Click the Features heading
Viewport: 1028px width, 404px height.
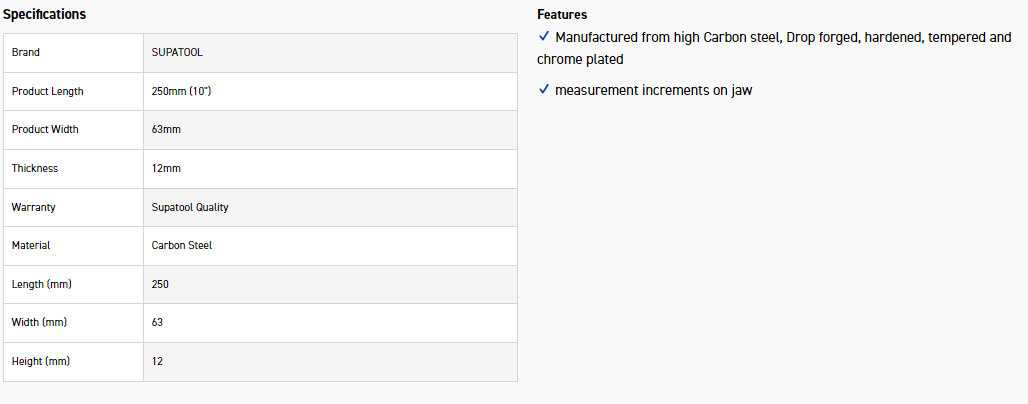click(562, 14)
